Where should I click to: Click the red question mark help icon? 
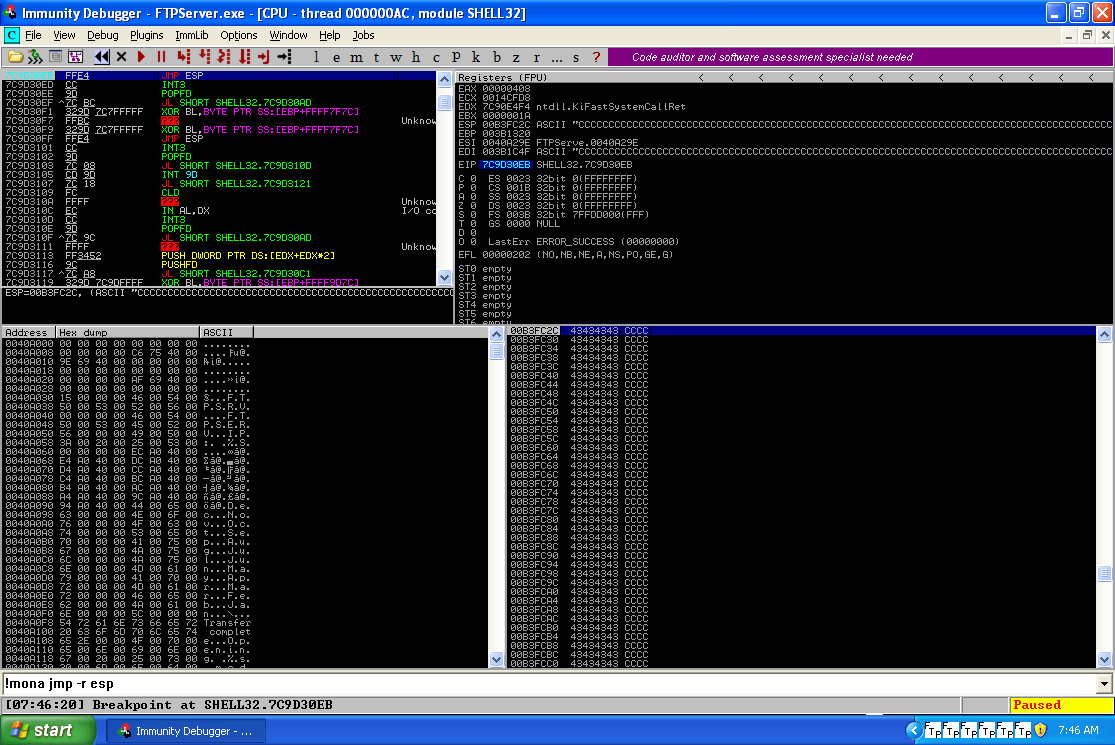tap(597, 57)
